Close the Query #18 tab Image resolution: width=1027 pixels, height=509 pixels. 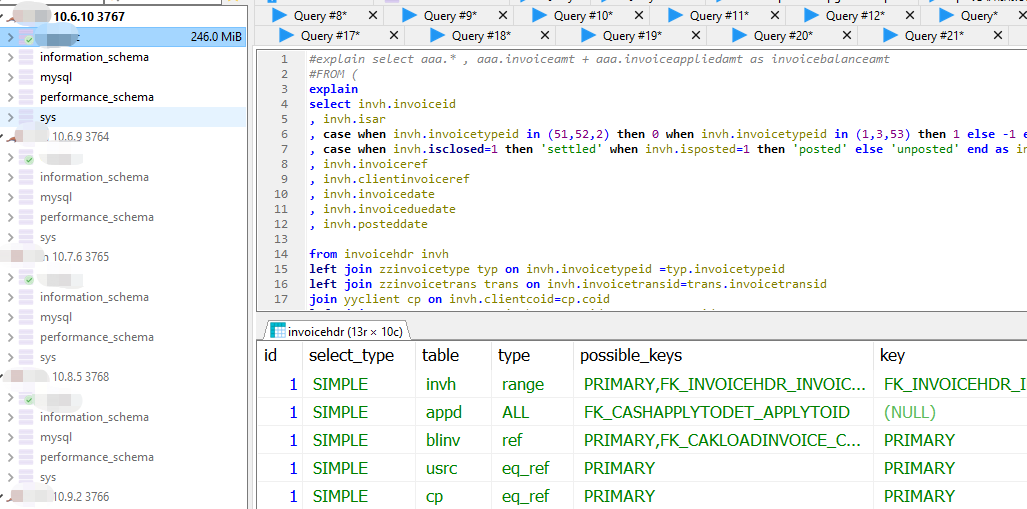(x=545, y=35)
